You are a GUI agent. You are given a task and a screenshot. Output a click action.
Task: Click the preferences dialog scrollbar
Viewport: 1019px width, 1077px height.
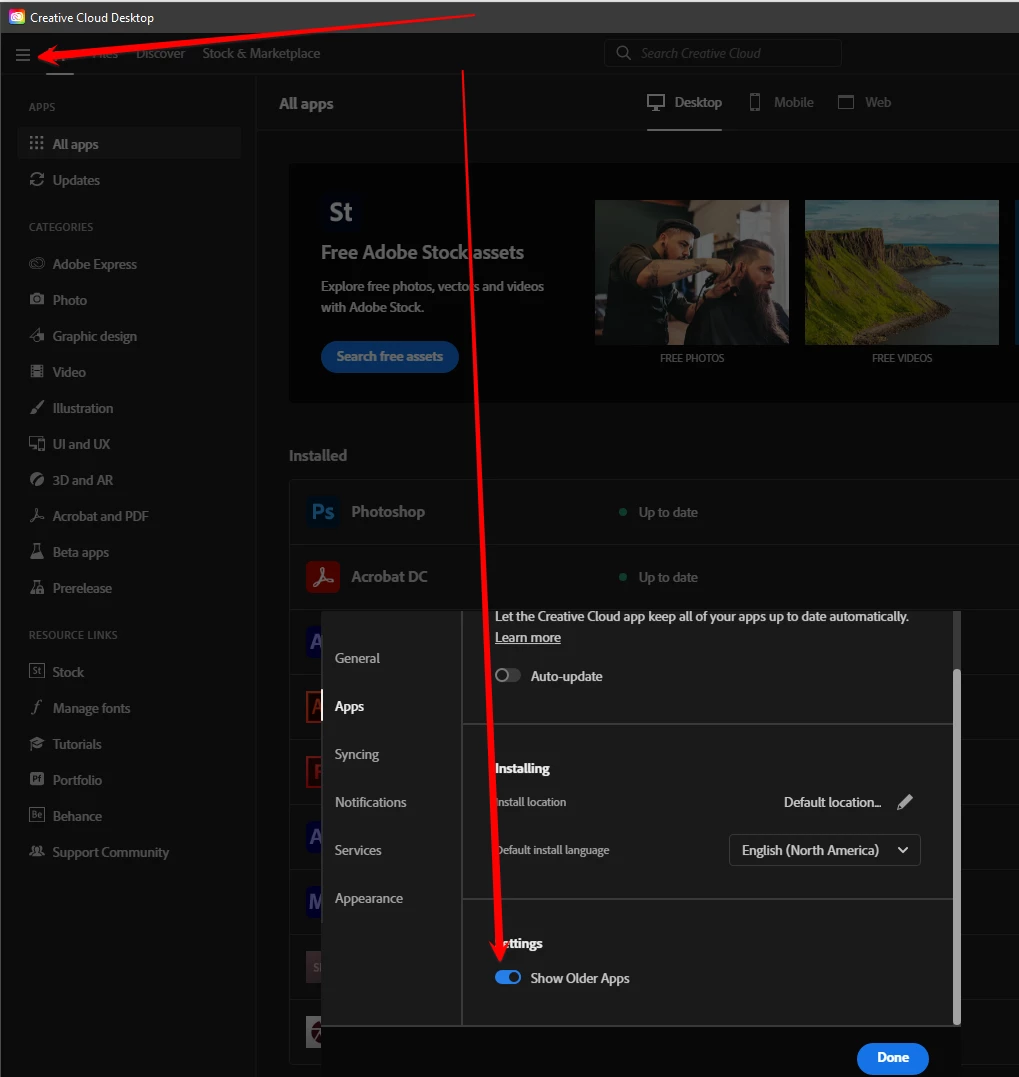point(957,846)
